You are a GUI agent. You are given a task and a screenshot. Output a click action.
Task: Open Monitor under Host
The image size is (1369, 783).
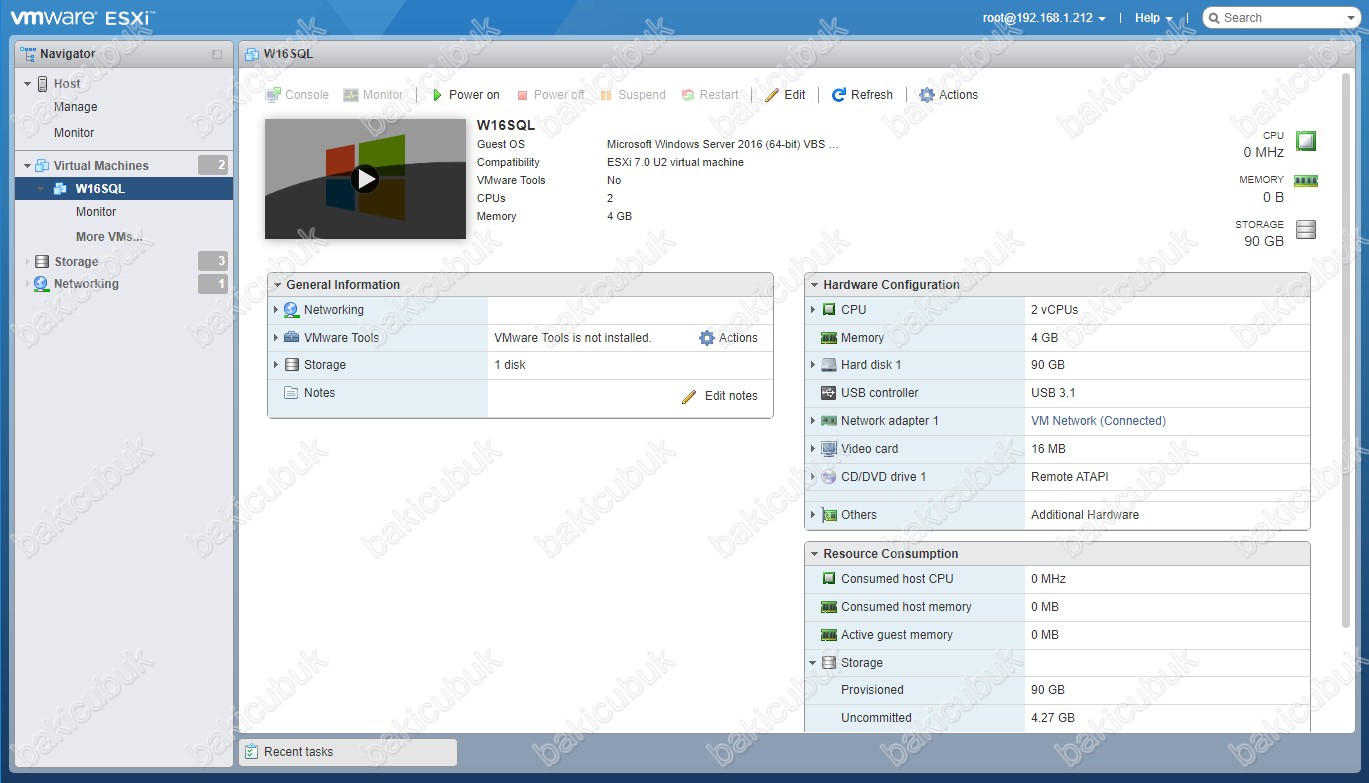[74, 133]
